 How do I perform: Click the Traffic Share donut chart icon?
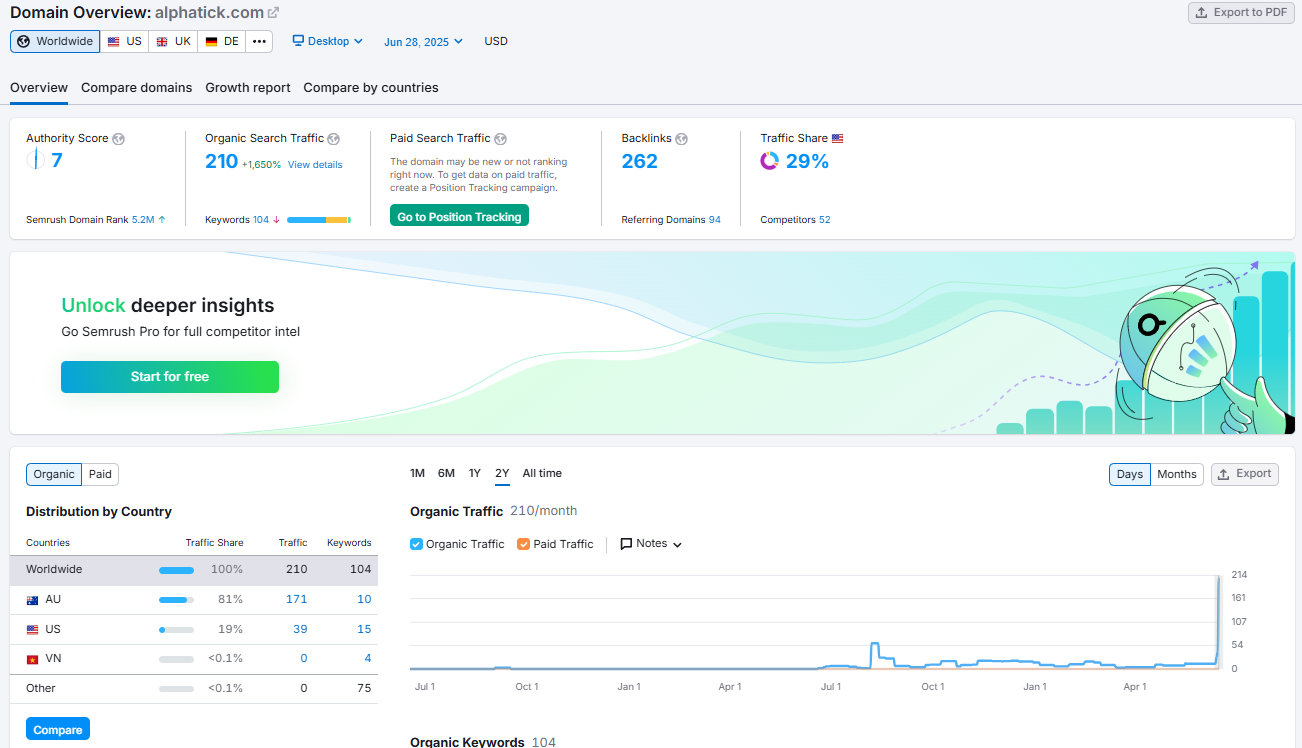(x=769, y=161)
